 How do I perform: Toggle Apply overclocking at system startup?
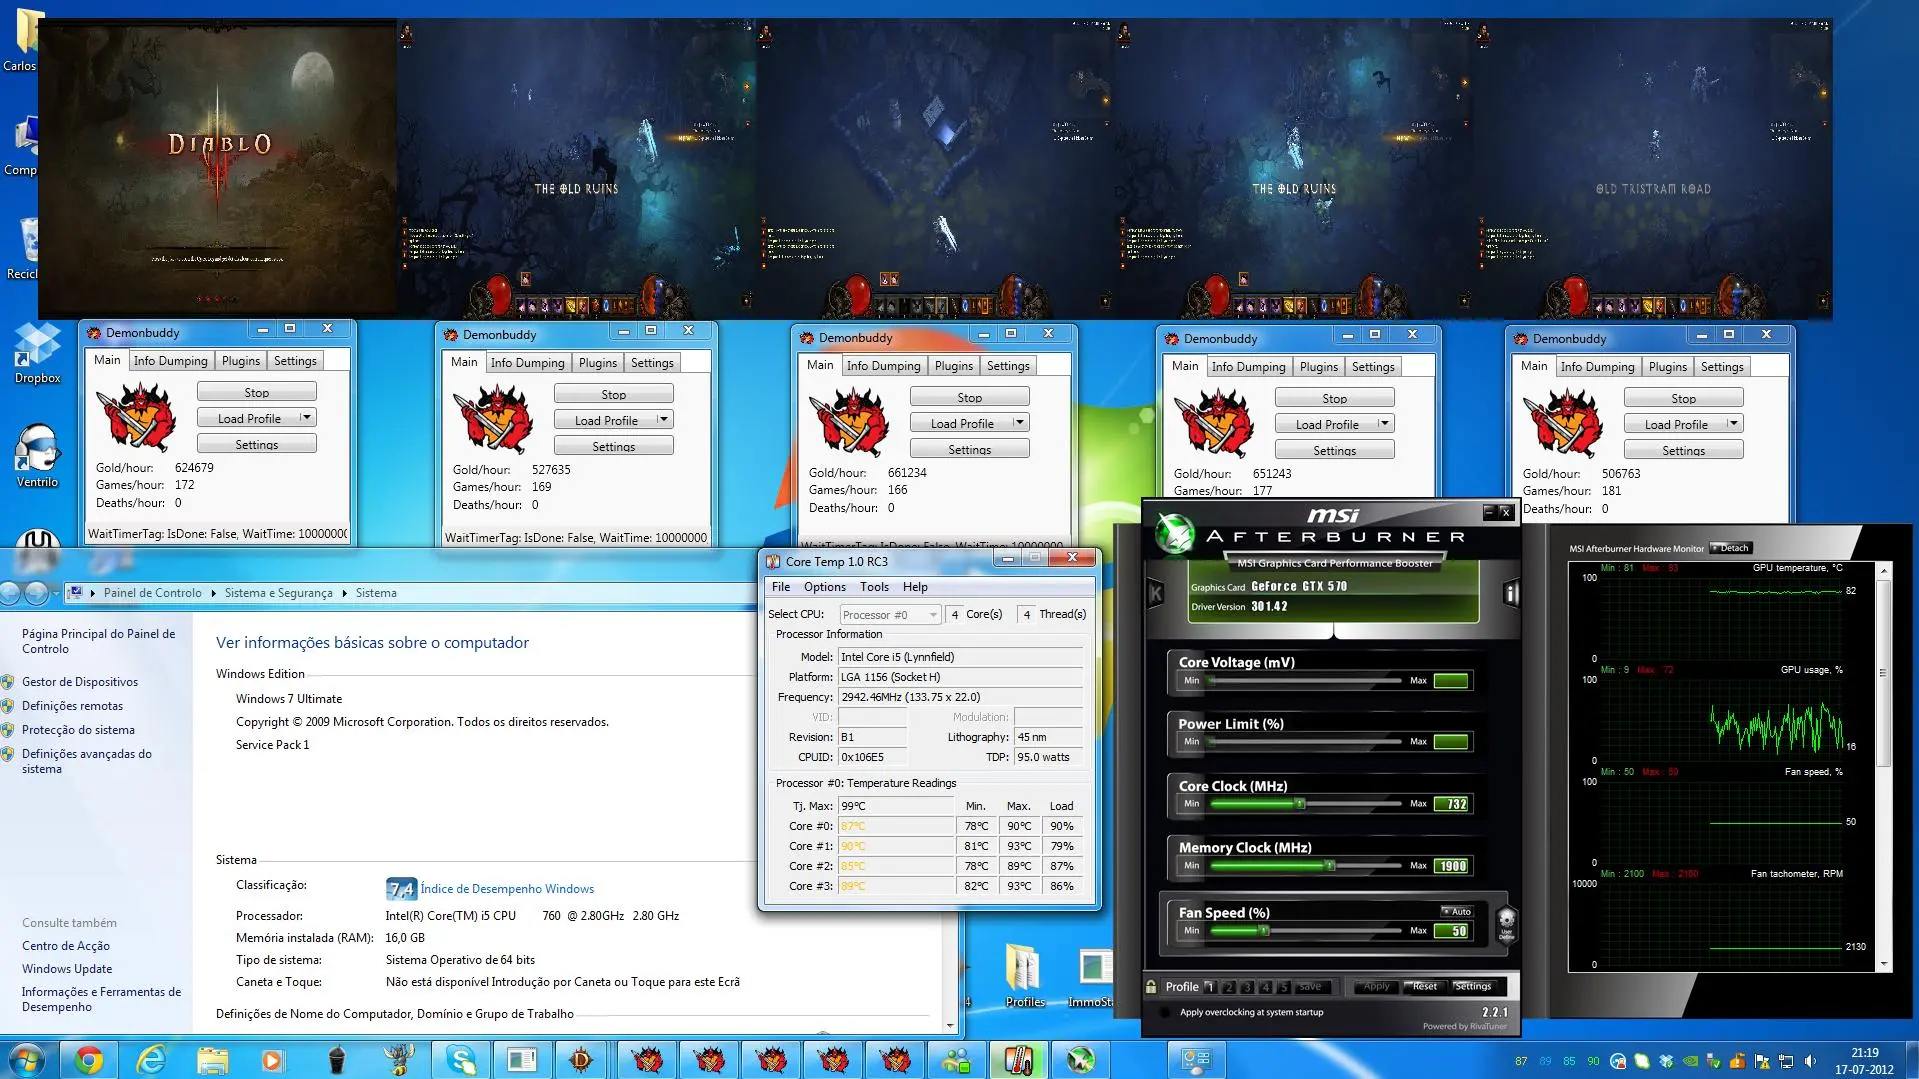pyautogui.click(x=1164, y=1012)
